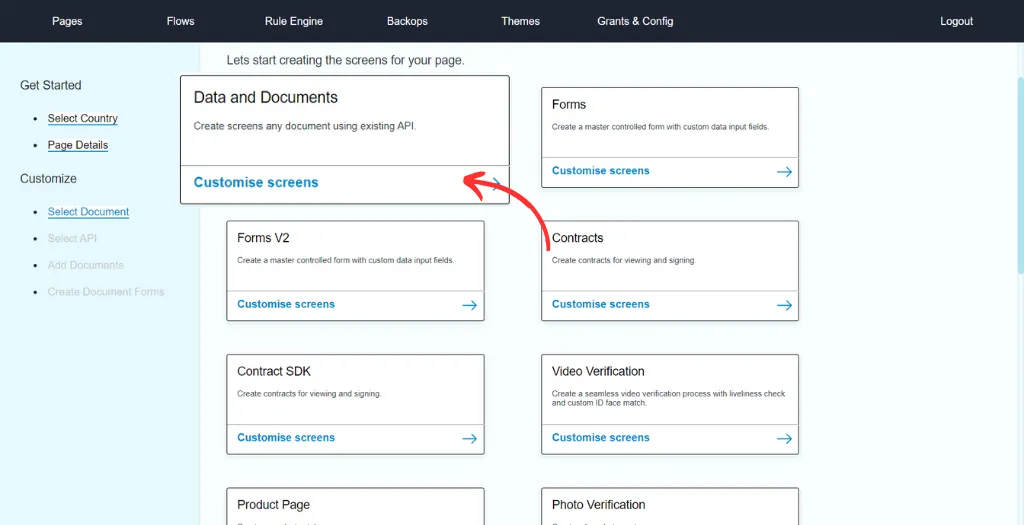Click 'Create contracts for viewing and signing' in Contracts card

(624, 260)
